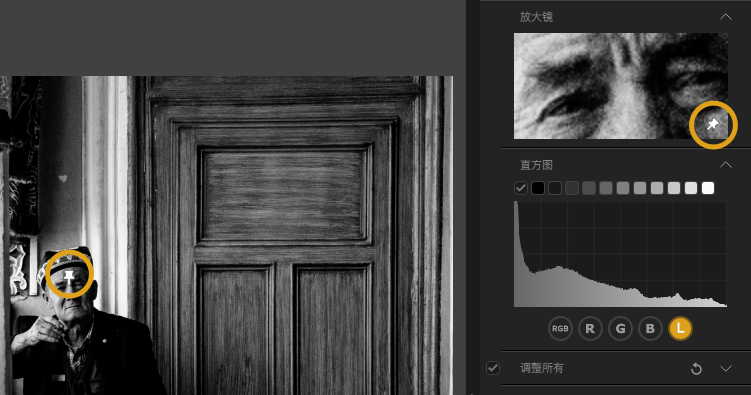Show the red channel histogram
The height and width of the screenshot is (395, 751).
click(x=590, y=328)
